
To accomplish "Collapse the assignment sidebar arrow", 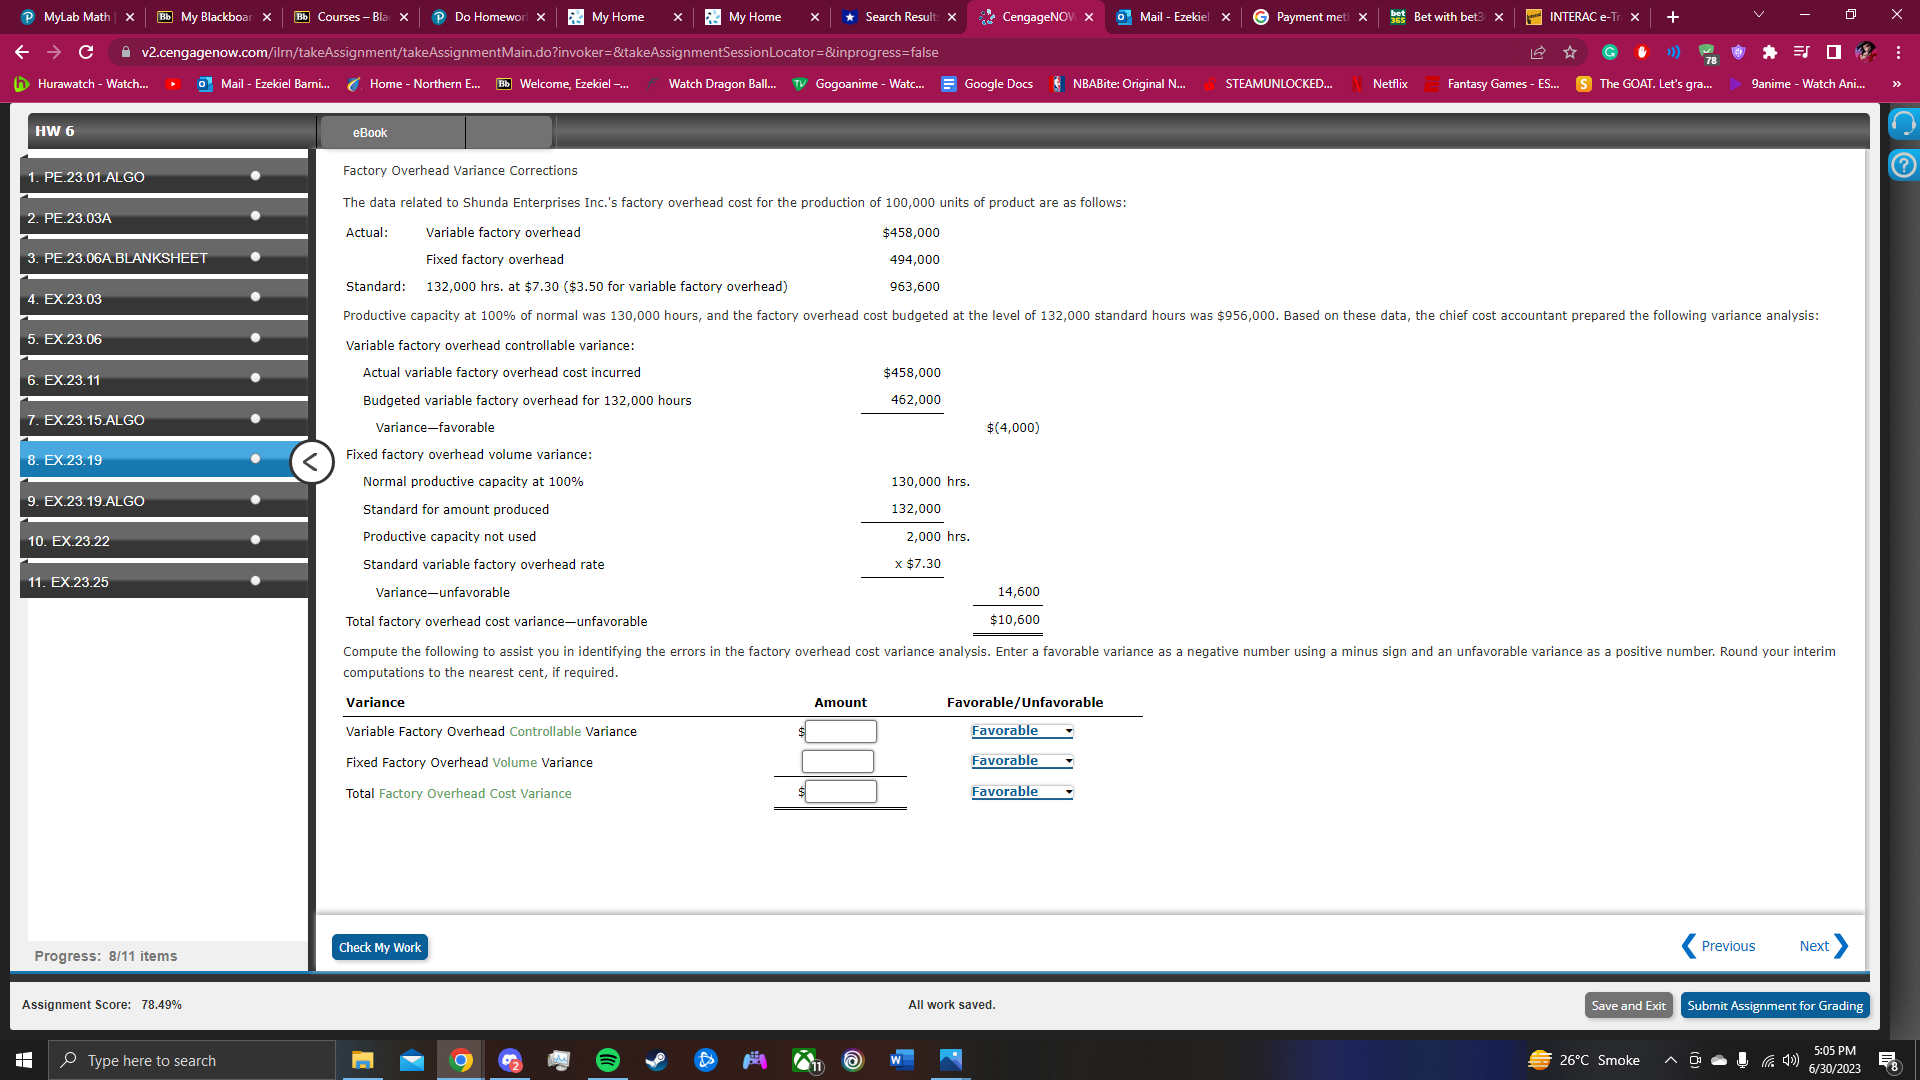I will [x=311, y=462].
